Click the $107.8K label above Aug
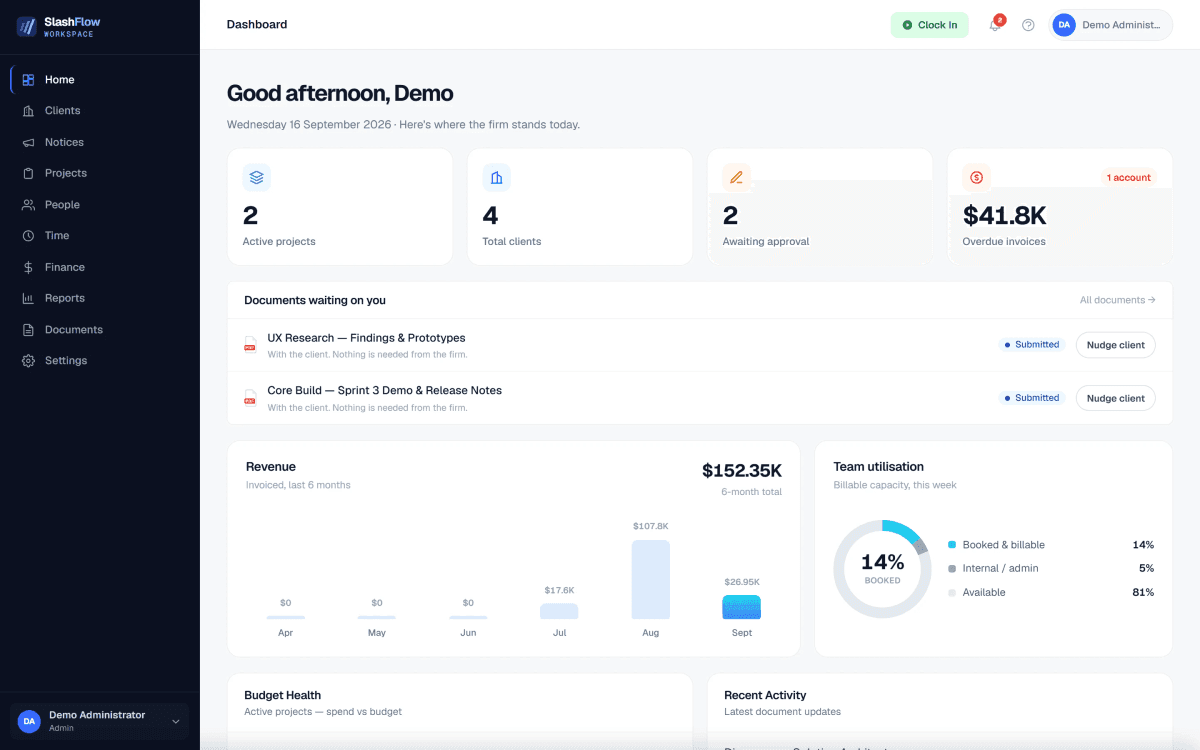This screenshot has height=750, width=1200. (650, 526)
